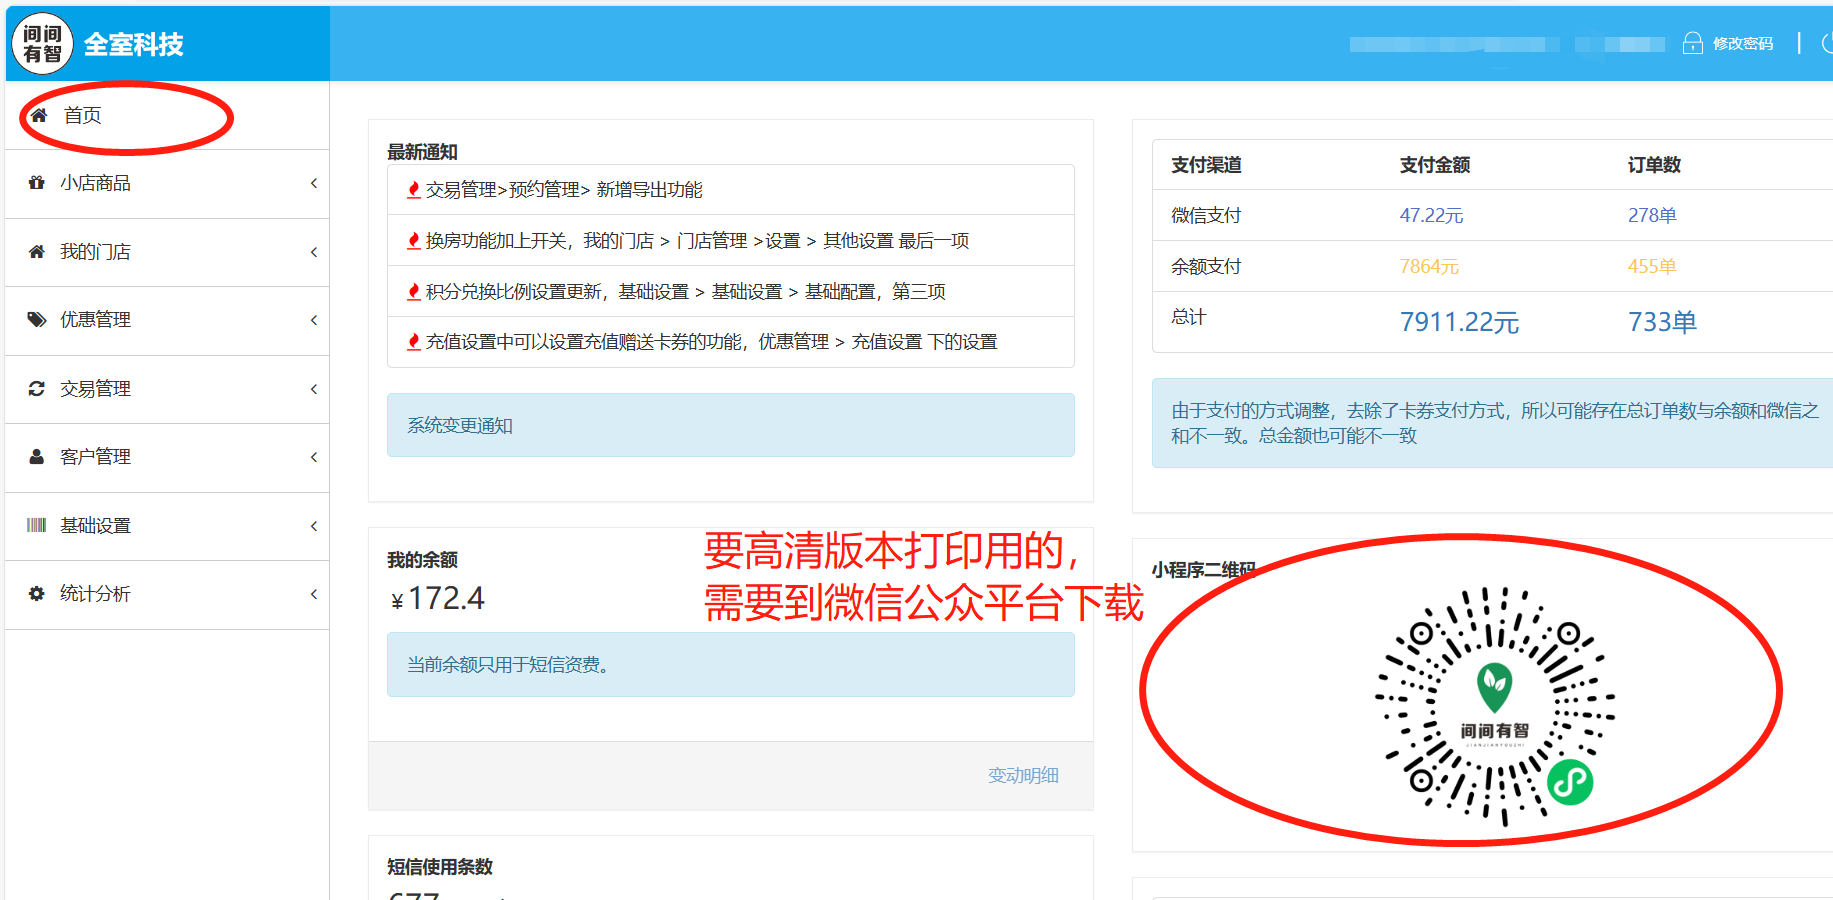
Task: Expand the 客户管理 menu chevron
Action: point(314,457)
